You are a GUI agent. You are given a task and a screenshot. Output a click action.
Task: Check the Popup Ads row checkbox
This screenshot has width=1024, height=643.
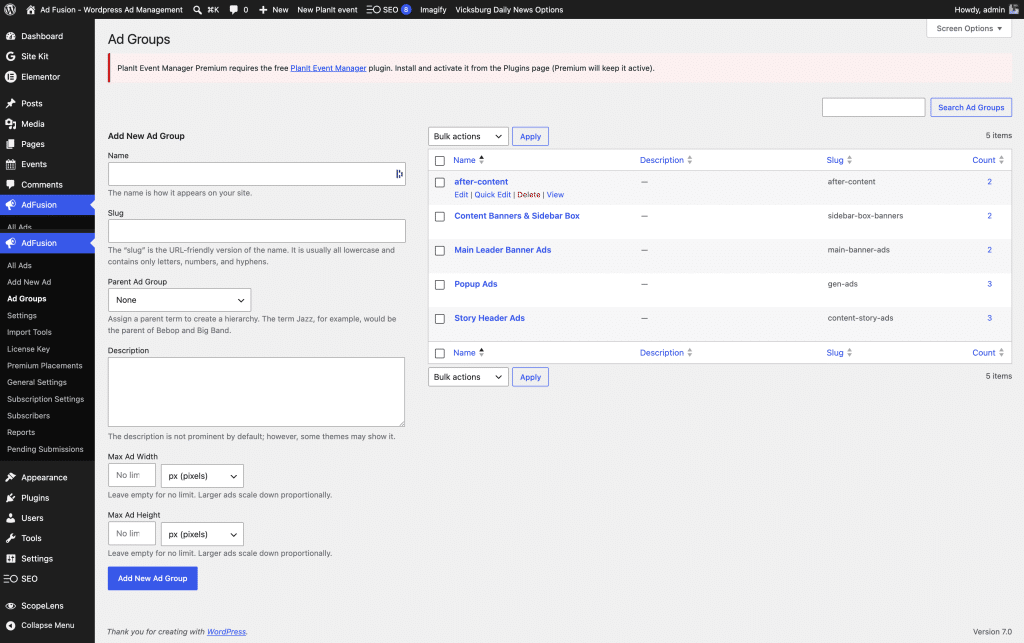coord(440,285)
